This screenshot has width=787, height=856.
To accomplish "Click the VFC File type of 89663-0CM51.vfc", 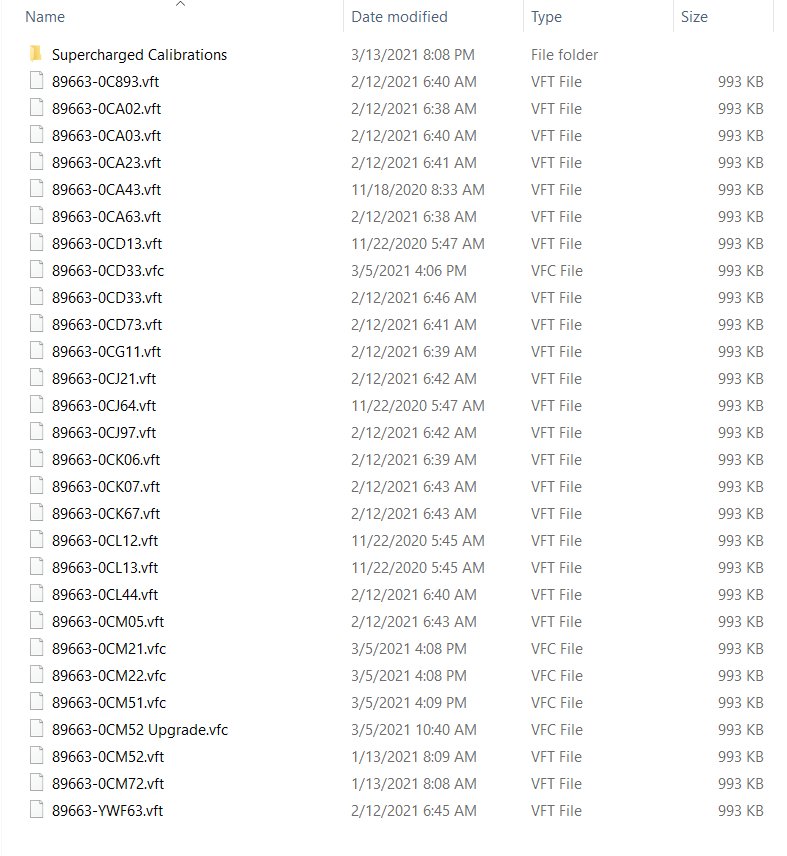I will [x=557, y=703].
